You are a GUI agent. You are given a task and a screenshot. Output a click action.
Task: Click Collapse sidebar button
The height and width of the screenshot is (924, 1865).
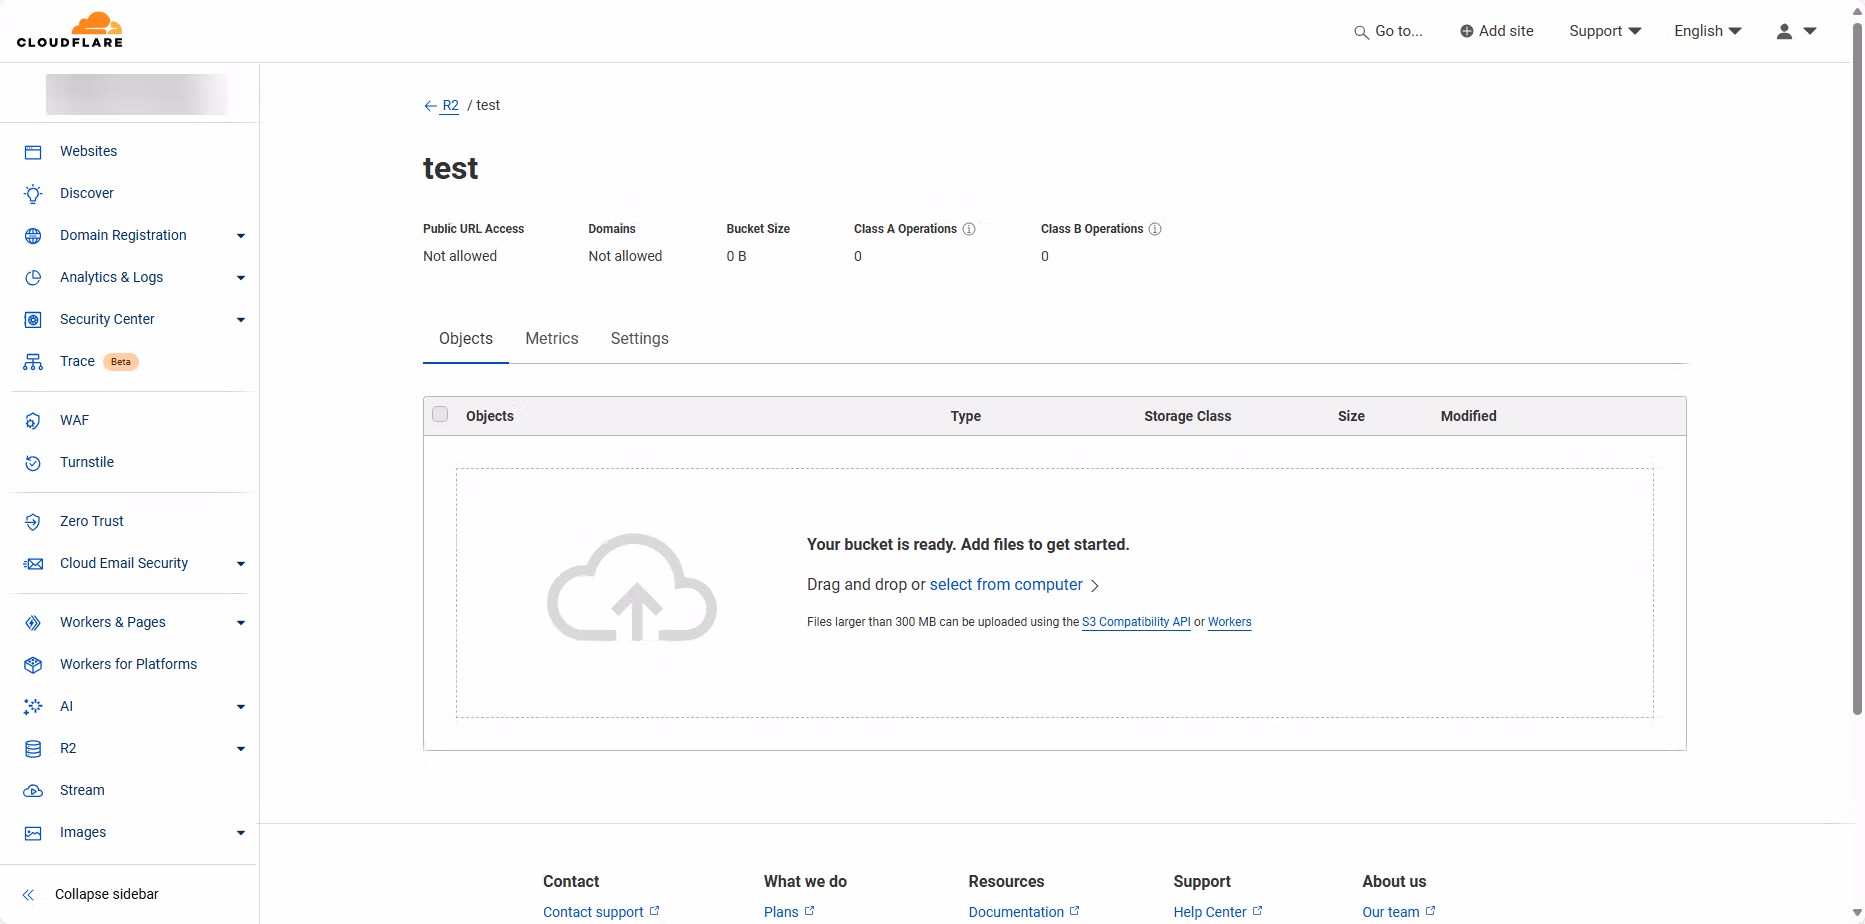click(x=90, y=895)
